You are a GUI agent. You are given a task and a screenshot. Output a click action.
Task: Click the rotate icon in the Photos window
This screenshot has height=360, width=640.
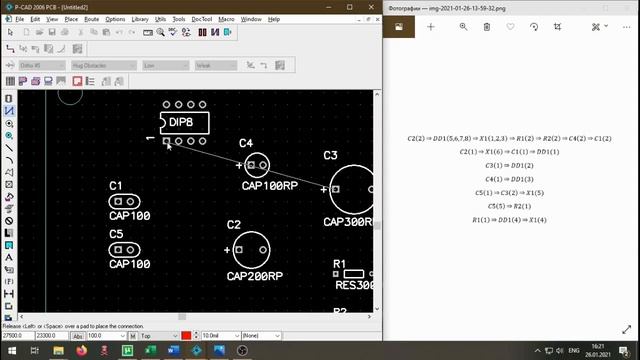(x=534, y=27)
